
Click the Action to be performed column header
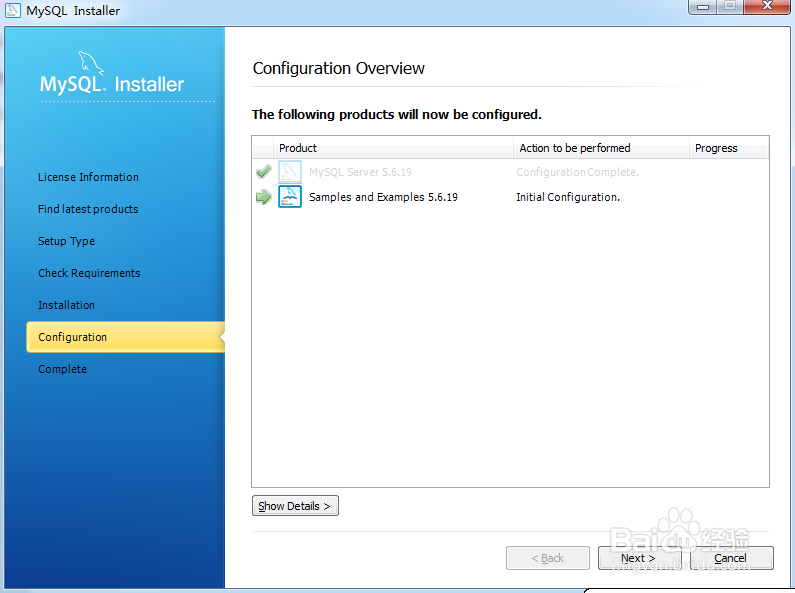[601, 148]
